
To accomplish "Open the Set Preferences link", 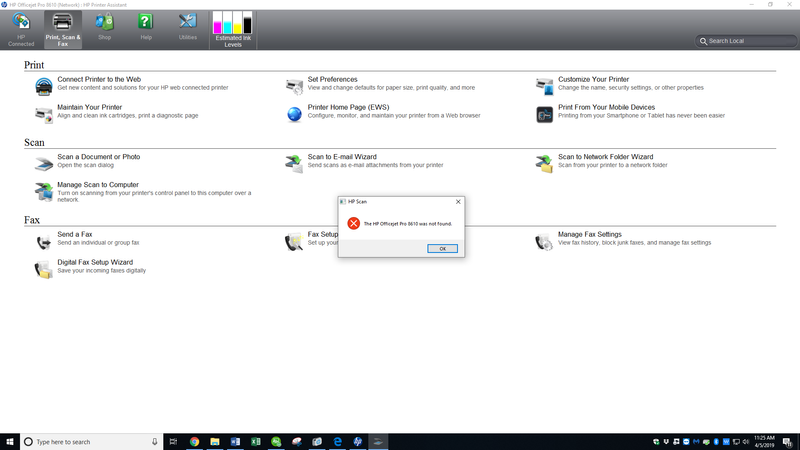I will pos(332,80).
